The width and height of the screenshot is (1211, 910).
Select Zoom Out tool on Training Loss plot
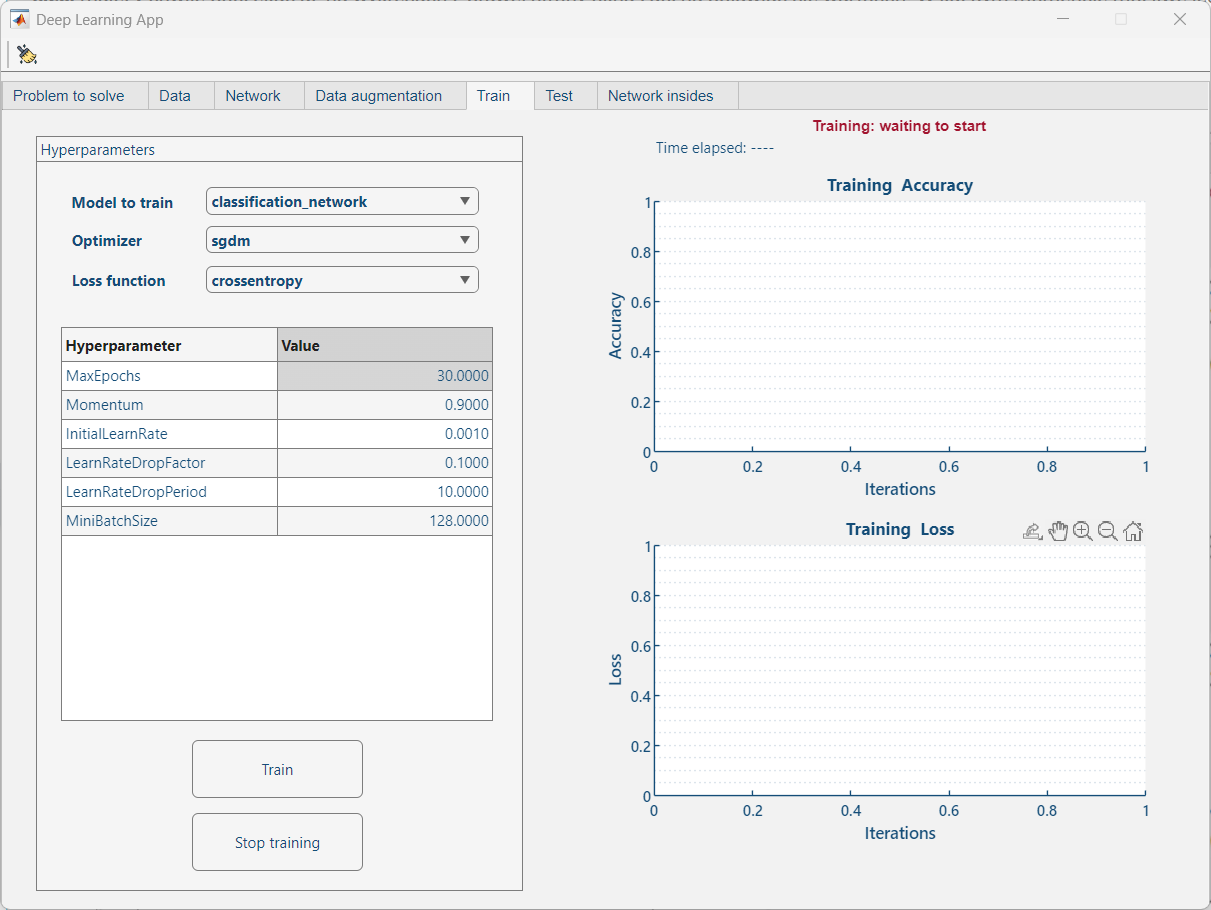click(1107, 531)
